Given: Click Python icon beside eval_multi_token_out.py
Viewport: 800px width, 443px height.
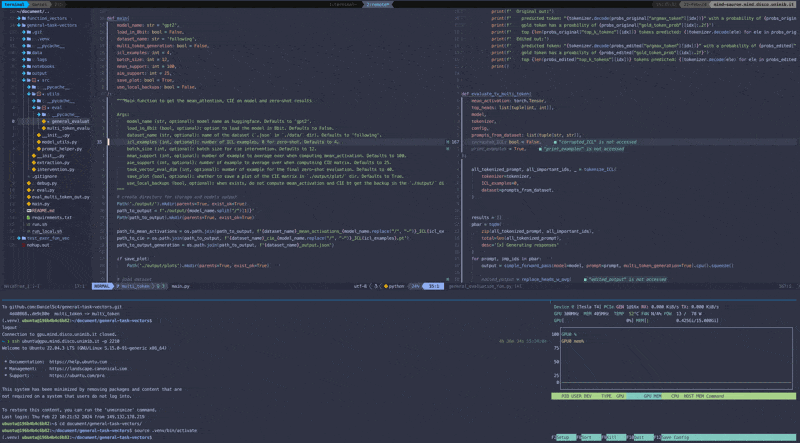Looking at the screenshot, I should pyautogui.click(x=29, y=196).
